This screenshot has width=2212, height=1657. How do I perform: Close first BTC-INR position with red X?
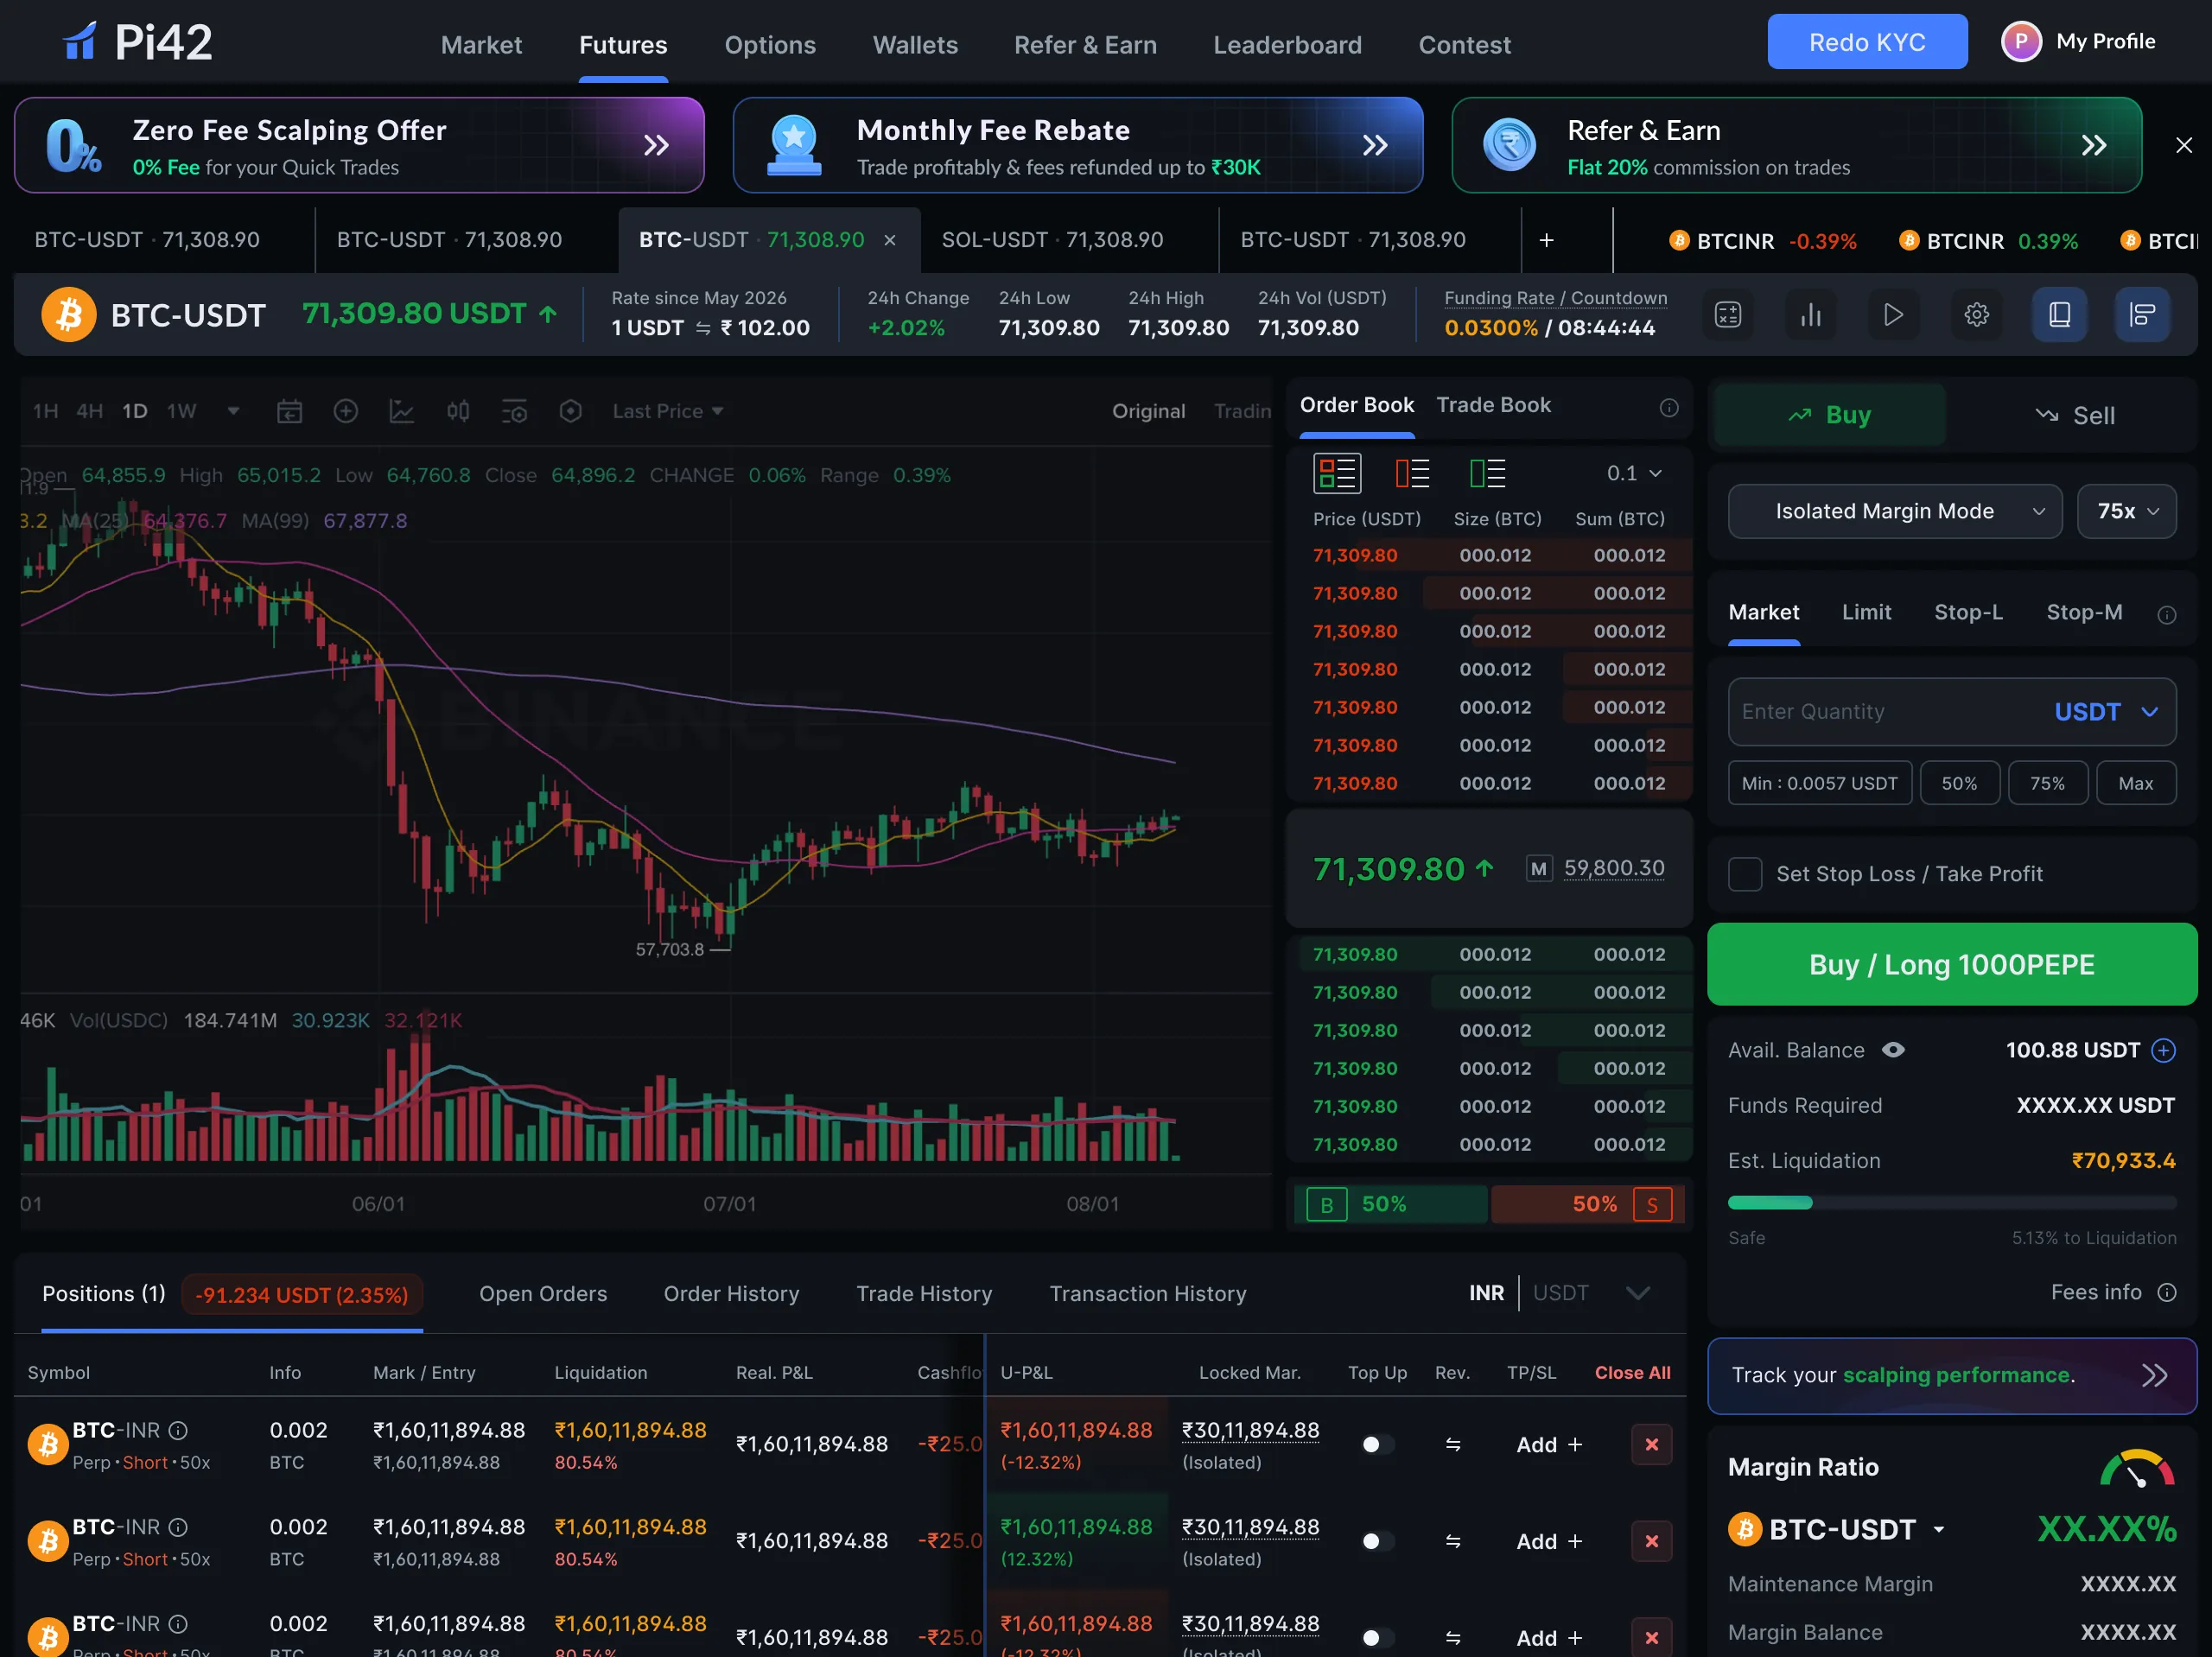1651,1444
